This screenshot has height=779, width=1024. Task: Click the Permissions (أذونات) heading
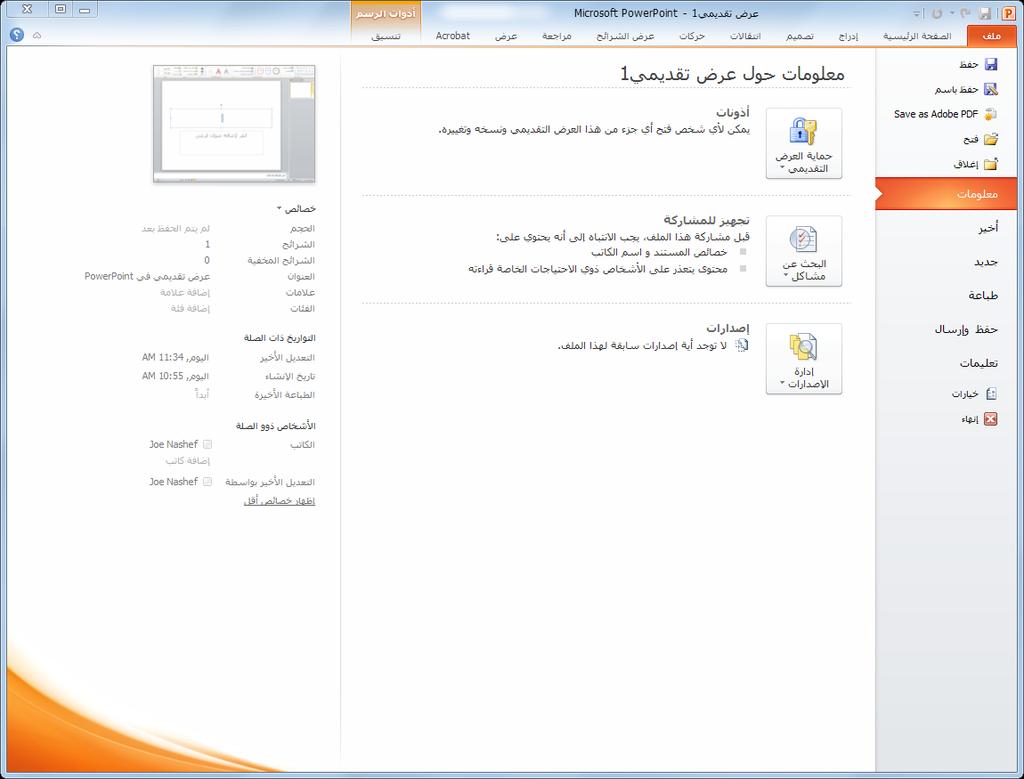733,112
